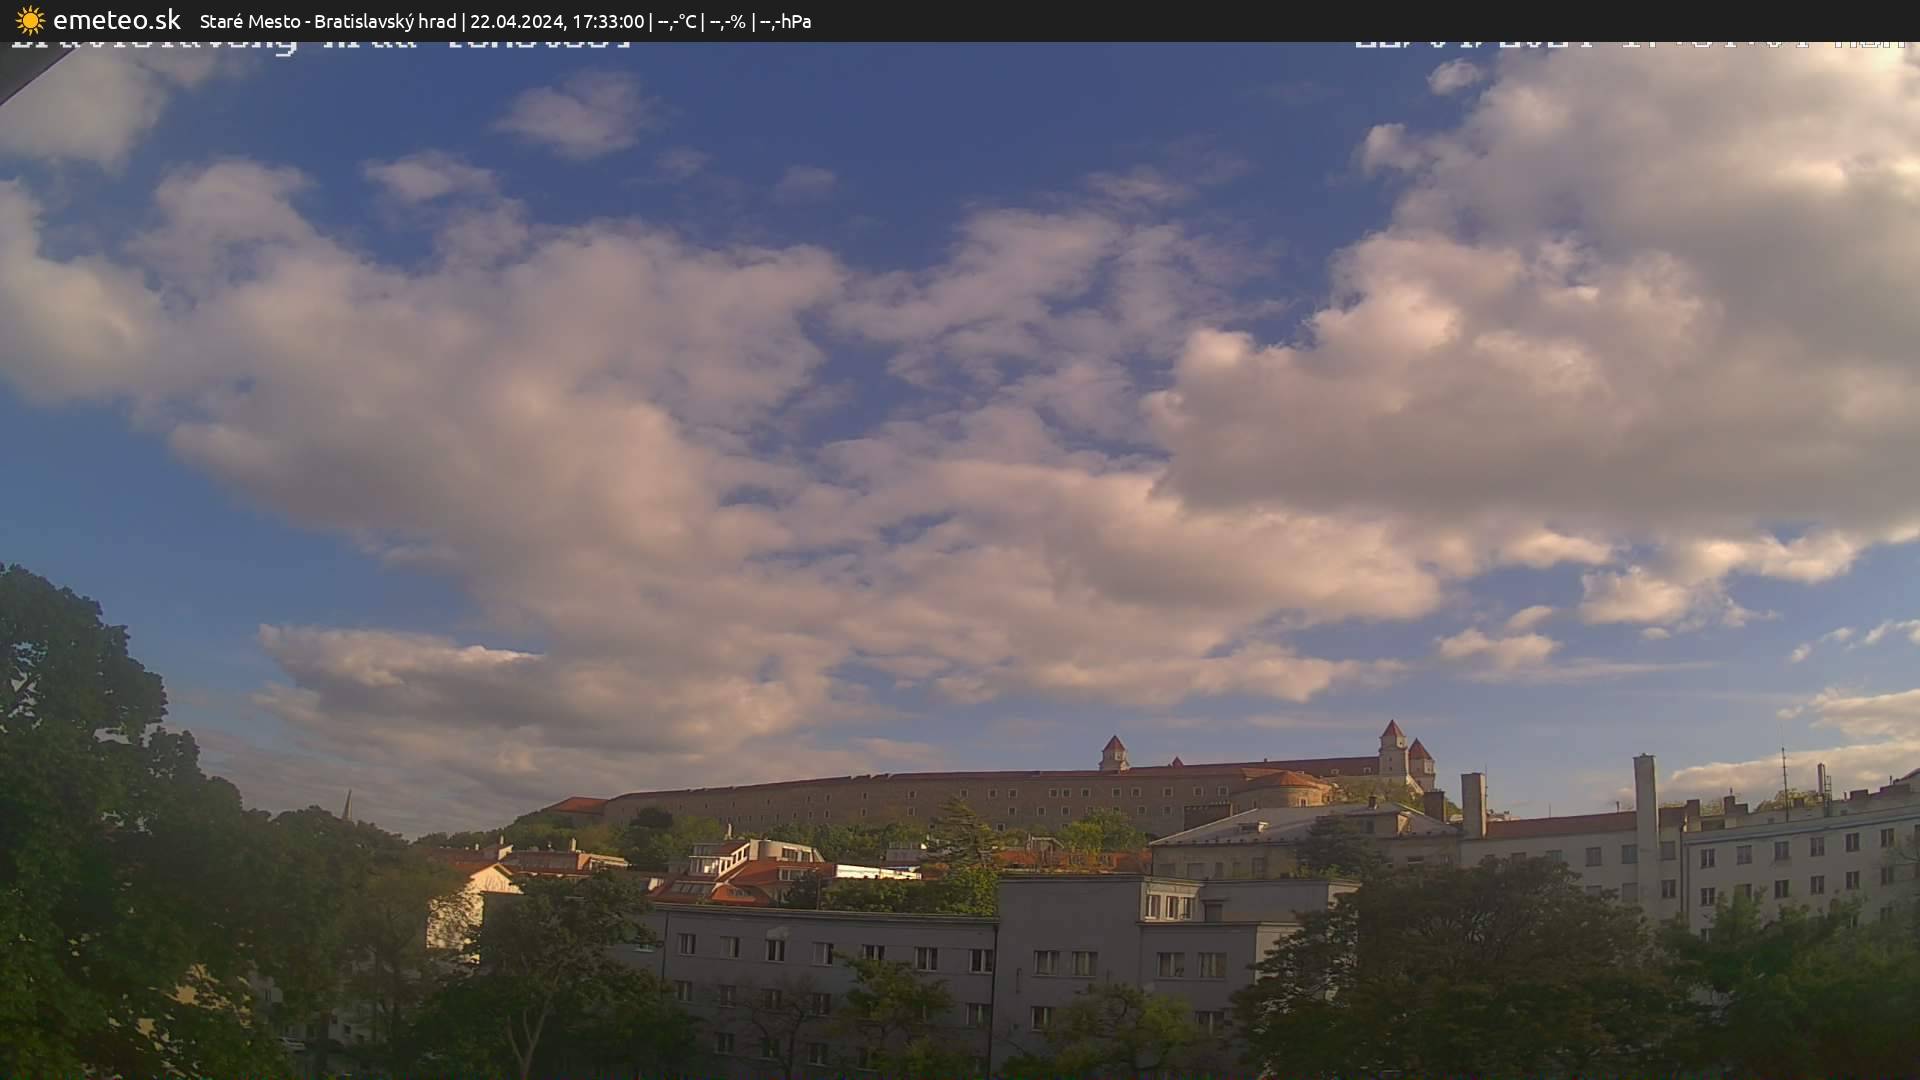Click the 17:33:00 time reading
Screen dimensions: 1920x1080
pyautogui.click(x=607, y=21)
